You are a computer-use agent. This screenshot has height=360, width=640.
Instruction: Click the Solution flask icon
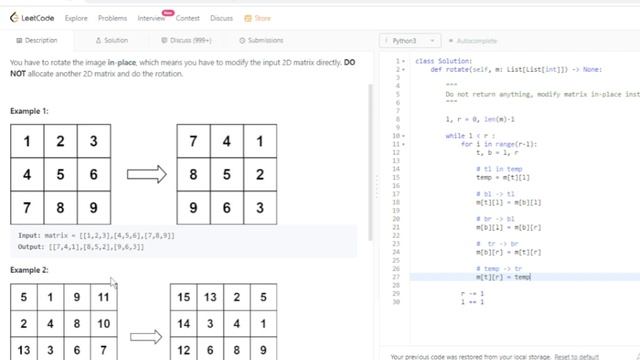[x=98, y=40]
